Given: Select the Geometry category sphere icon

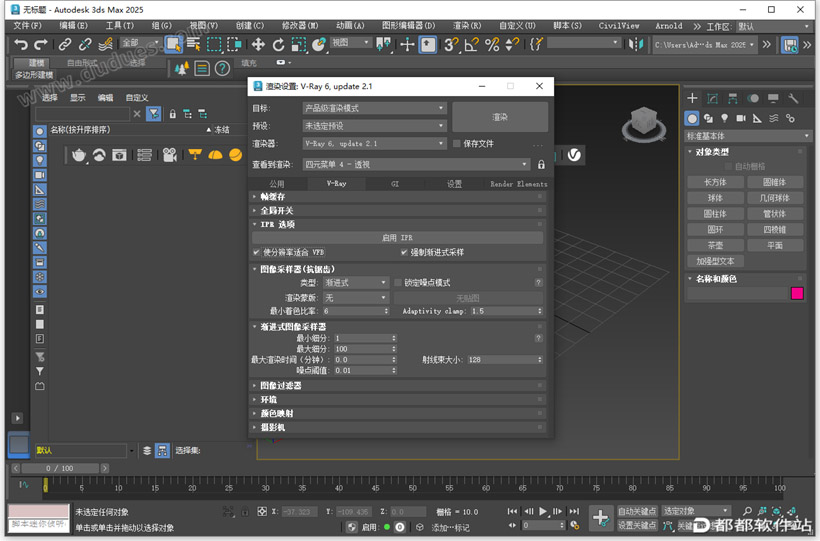Looking at the screenshot, I should 692,118.
